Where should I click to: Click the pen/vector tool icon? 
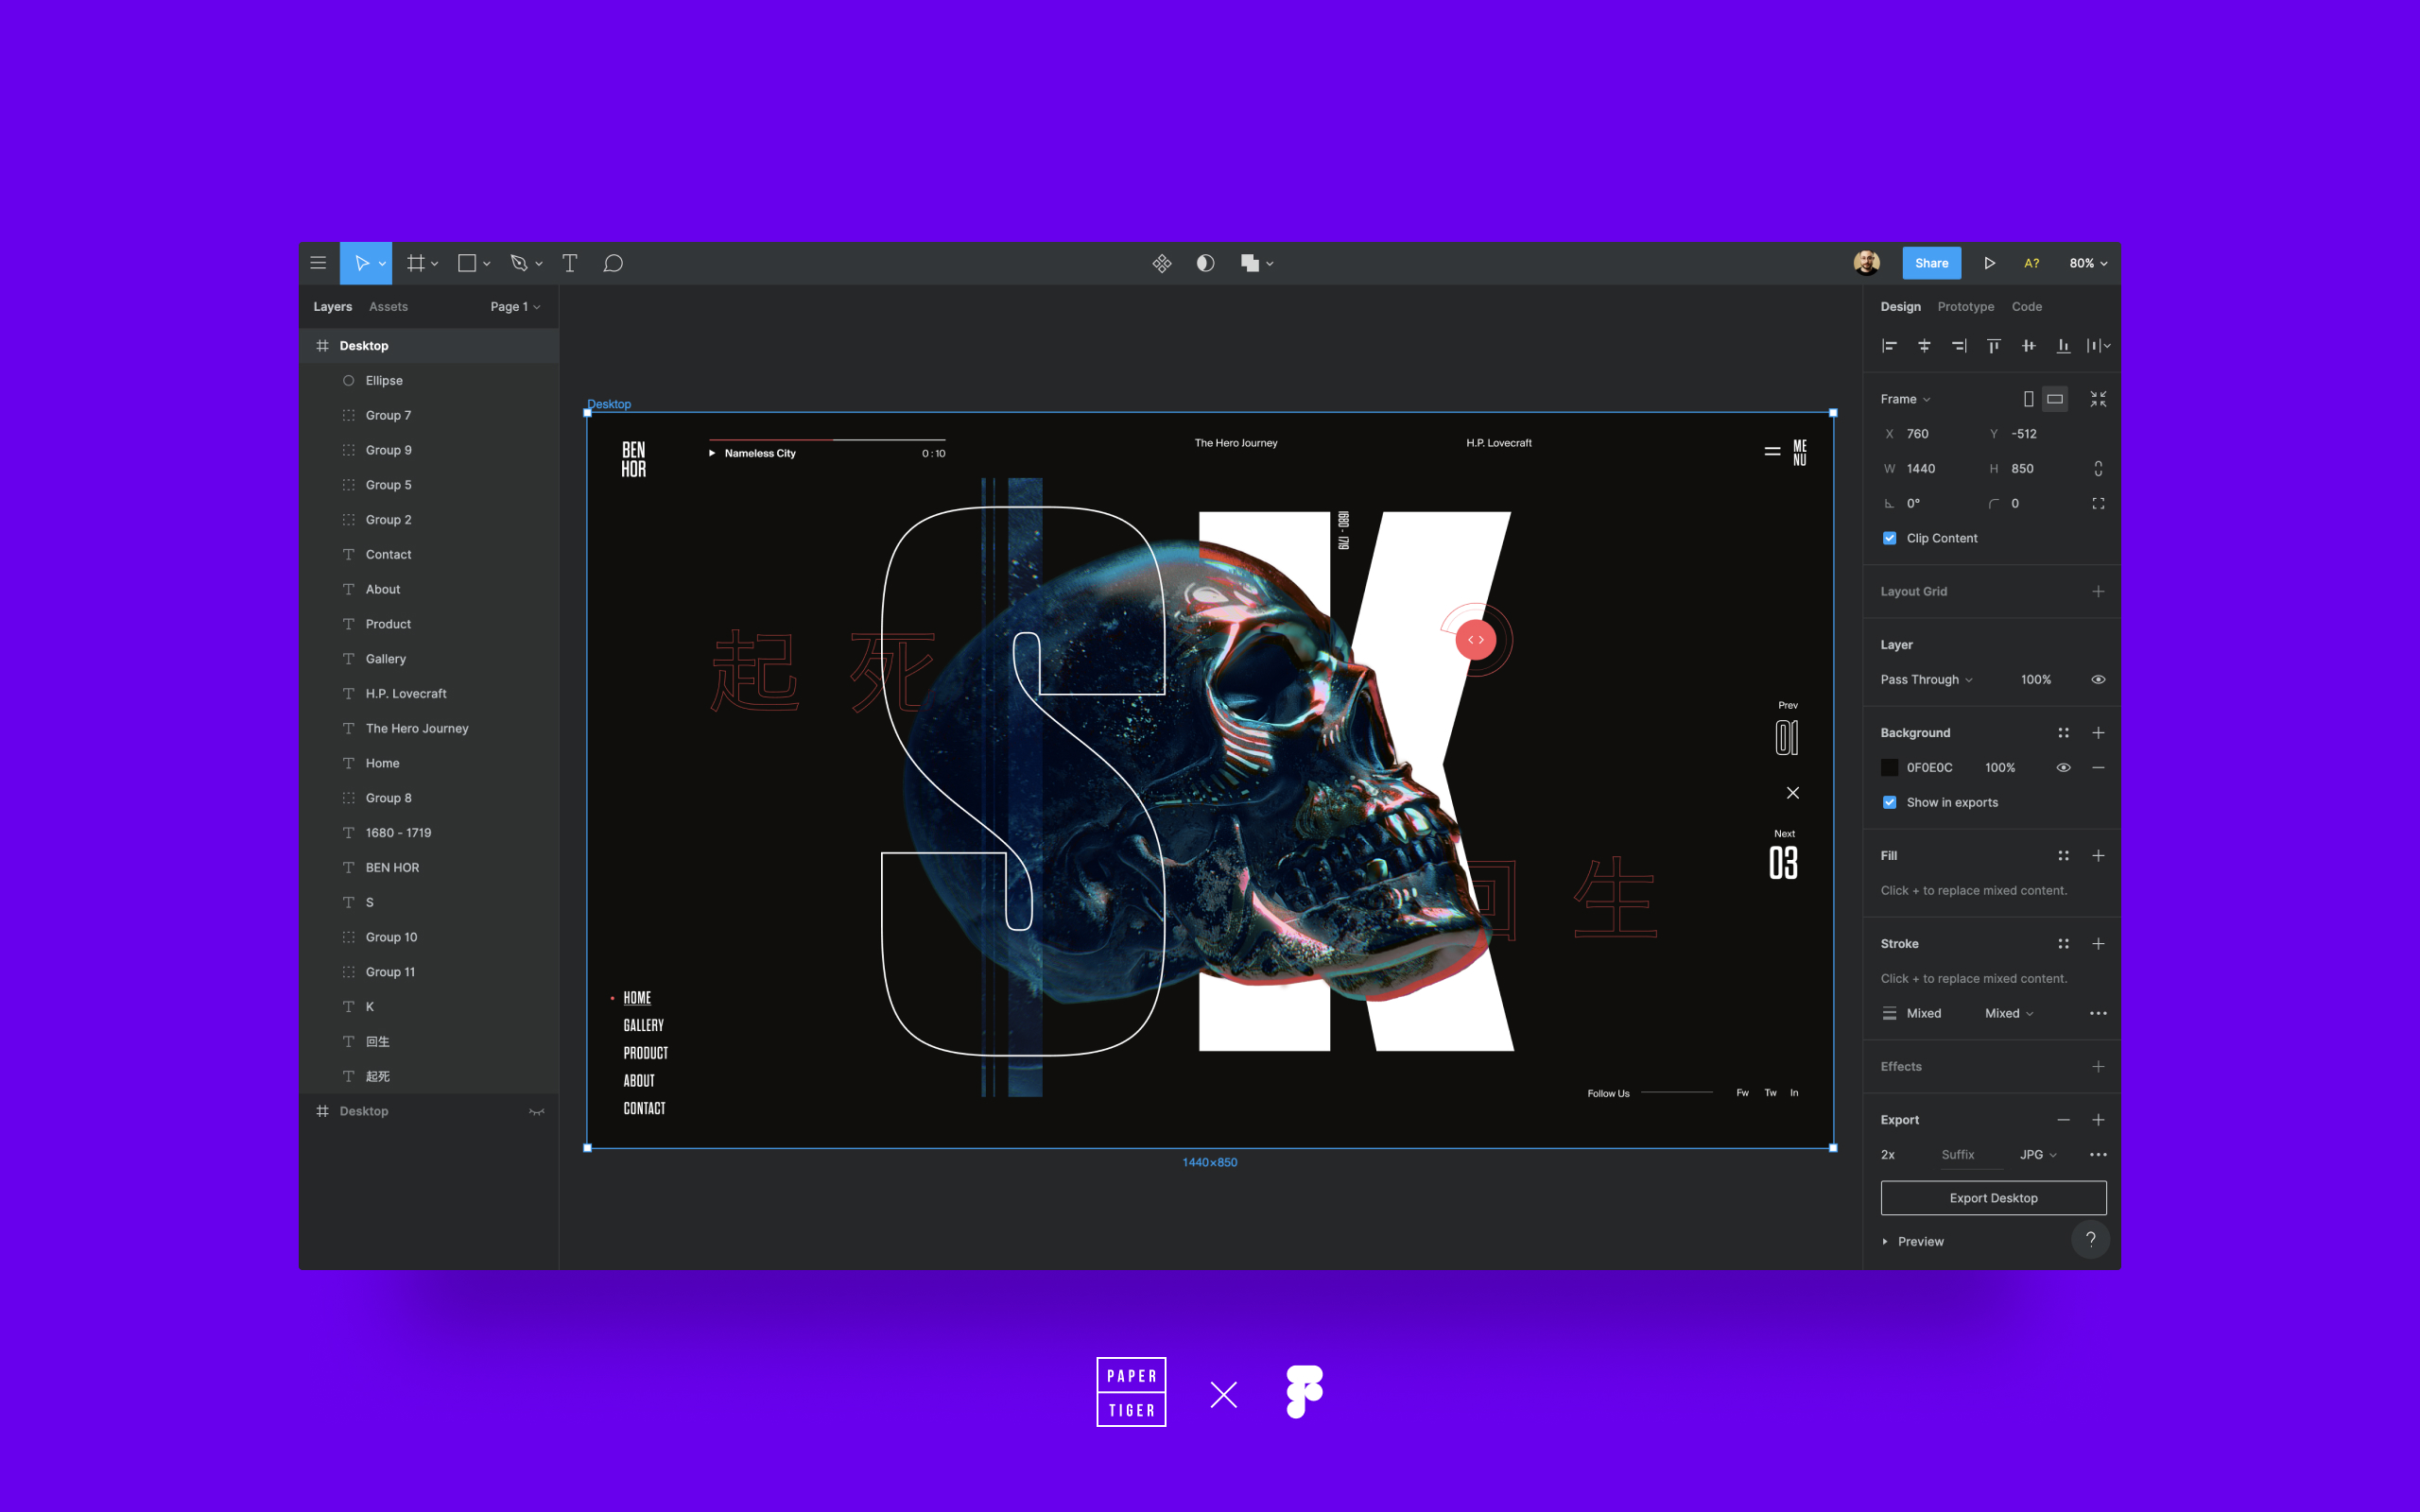click(x=519, y=263)
